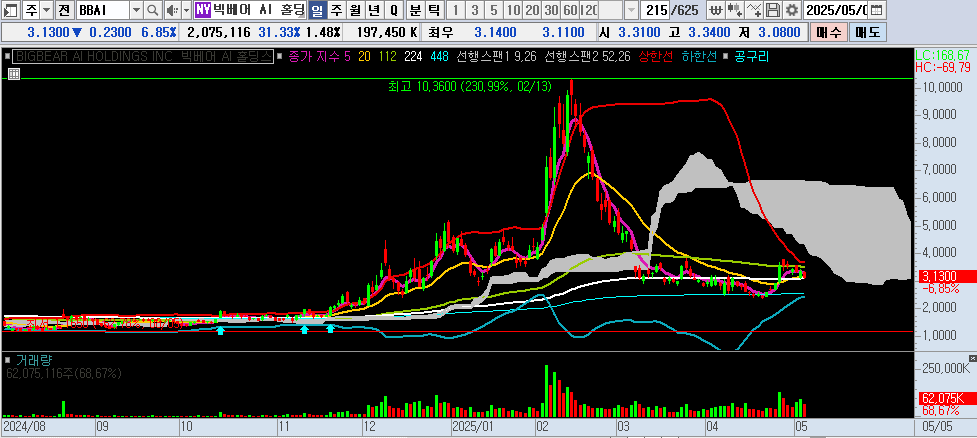977x438 pixels.
Task: Expand the ticker symbol history dropdown arrow
Action: point(136,9)
